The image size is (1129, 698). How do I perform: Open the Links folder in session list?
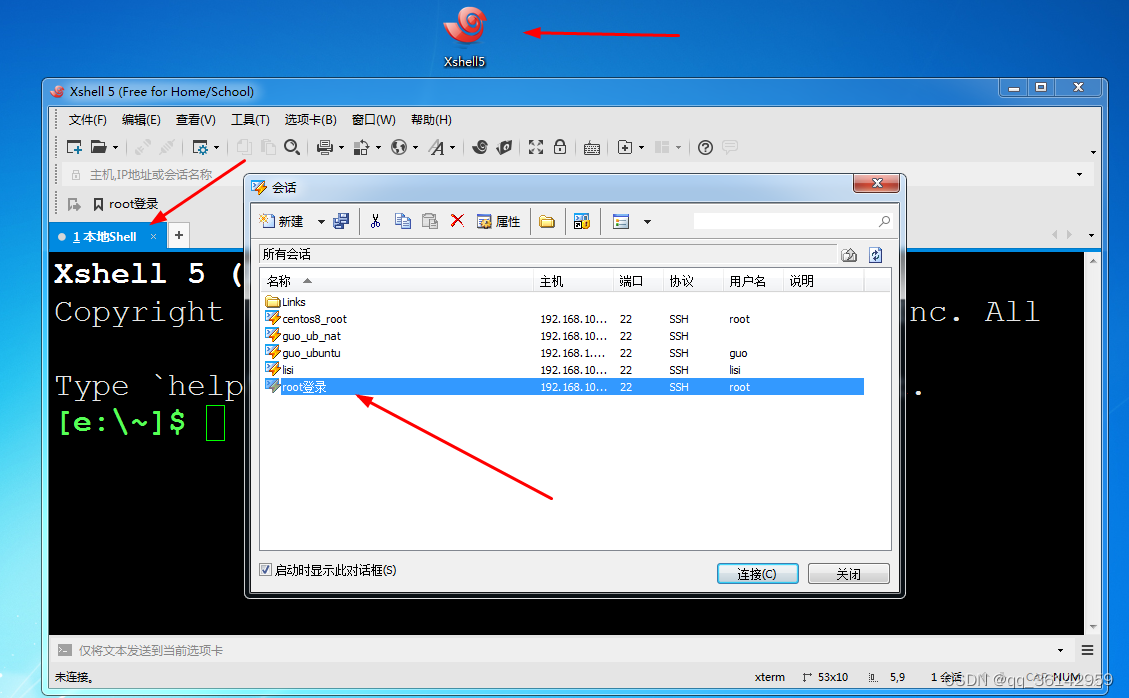click(286, 302)
